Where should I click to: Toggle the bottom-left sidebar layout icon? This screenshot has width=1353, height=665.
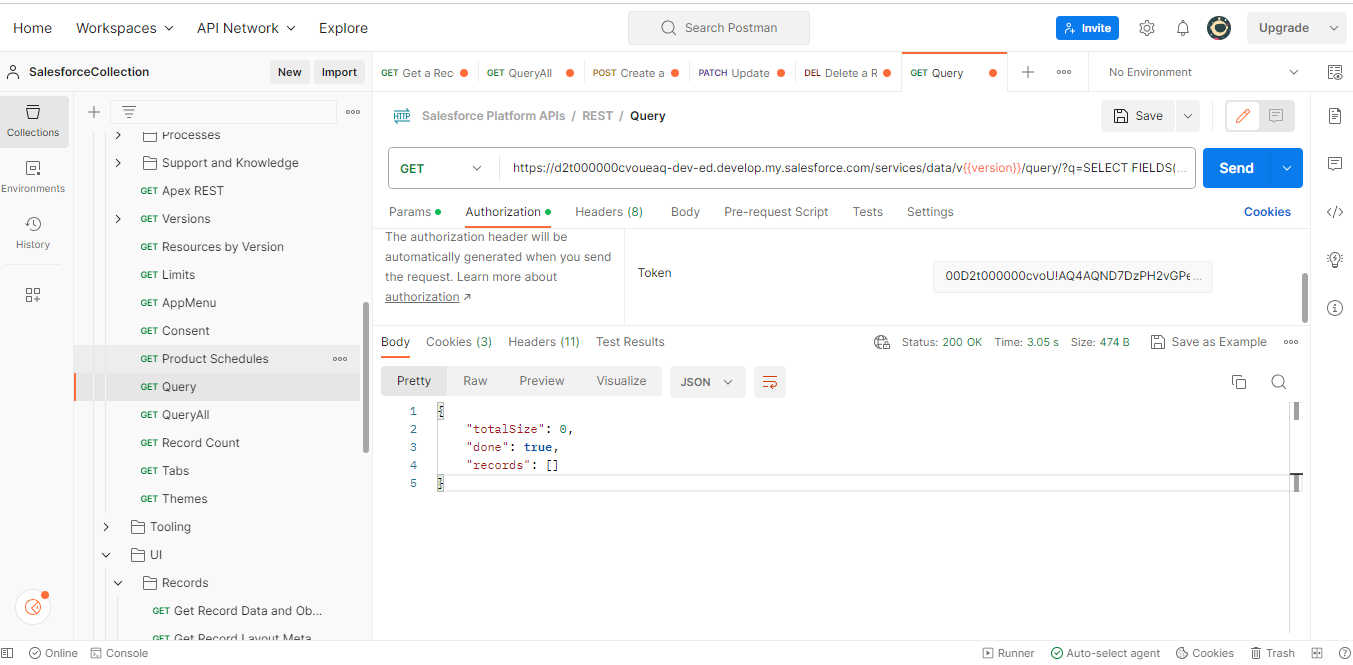click(x=9, y=653)
